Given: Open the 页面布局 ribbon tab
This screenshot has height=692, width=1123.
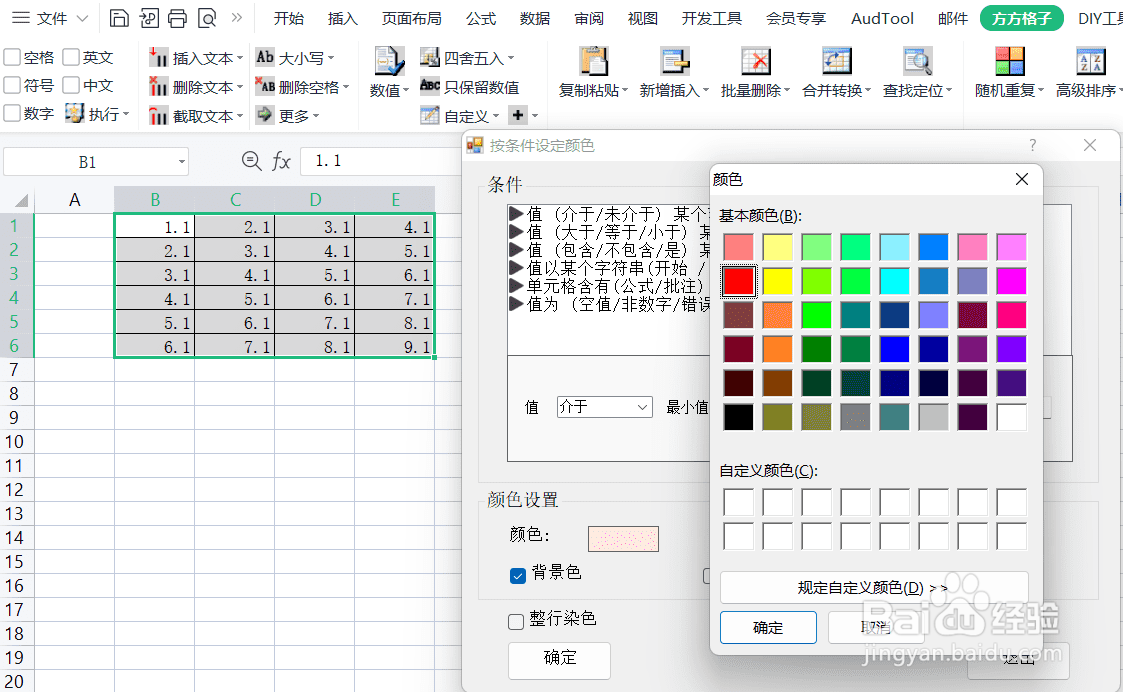Looking at the screenshot, I should 411,18.
